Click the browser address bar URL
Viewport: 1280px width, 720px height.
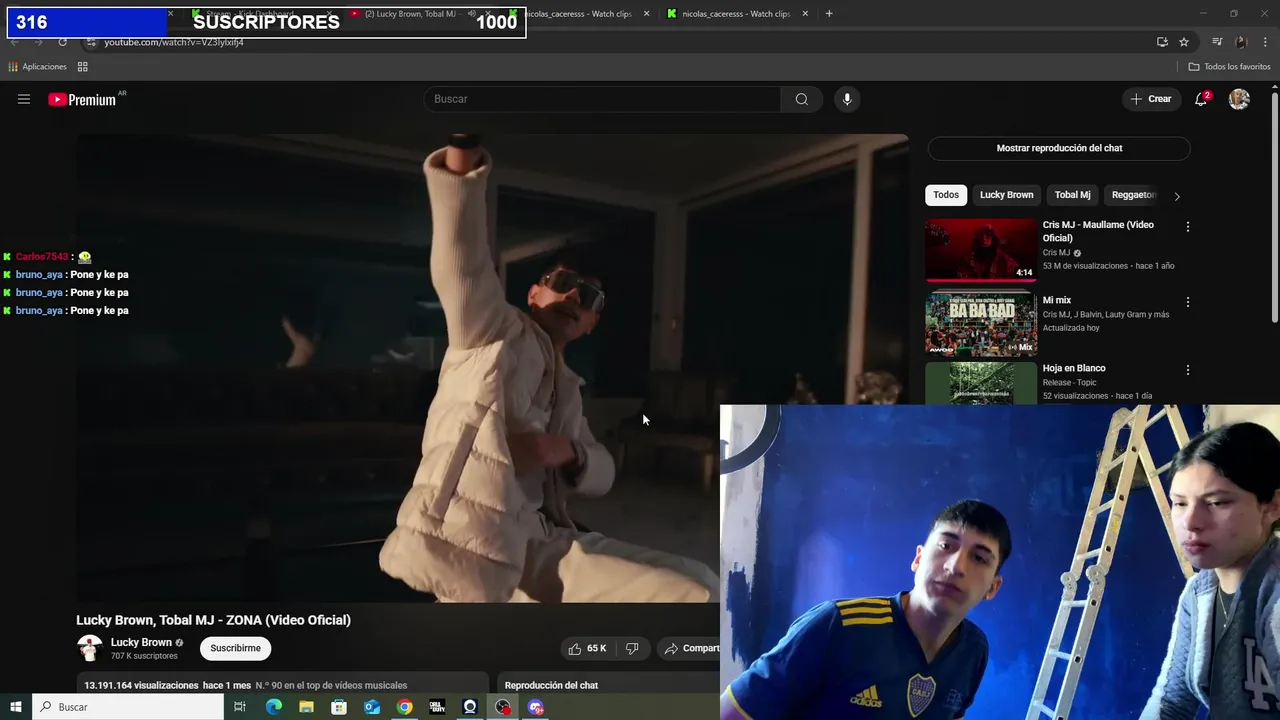pyautogui.click(x=174, y=42)
